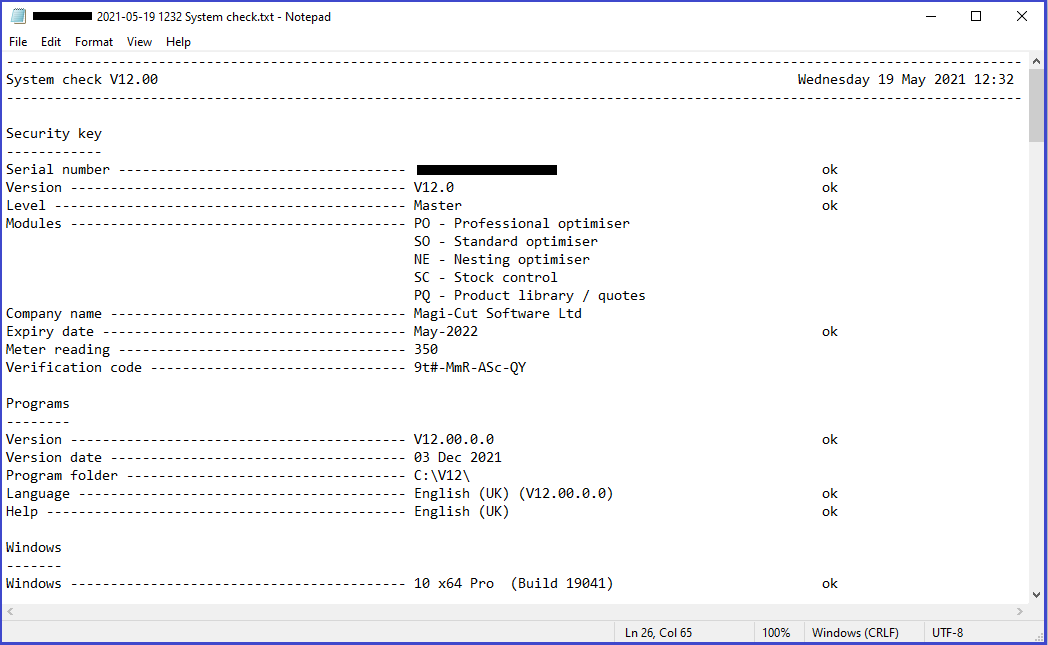The image size is (1048, 645).
Task: Click 'ok' status on Windows row
Action: 829,584
